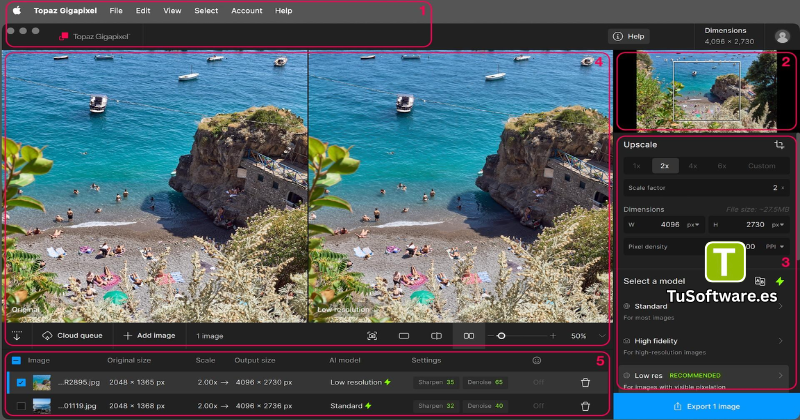
Task: Click the green lightning auto-select icon
Action: tap(780, 281)
